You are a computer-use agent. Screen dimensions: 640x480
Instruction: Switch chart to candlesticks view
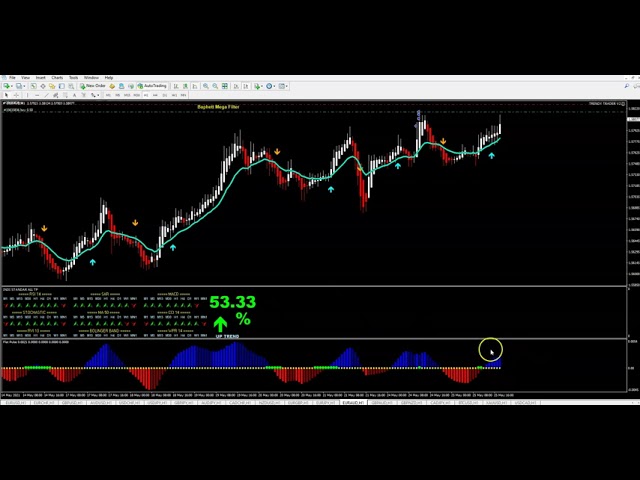click(188, 86)
